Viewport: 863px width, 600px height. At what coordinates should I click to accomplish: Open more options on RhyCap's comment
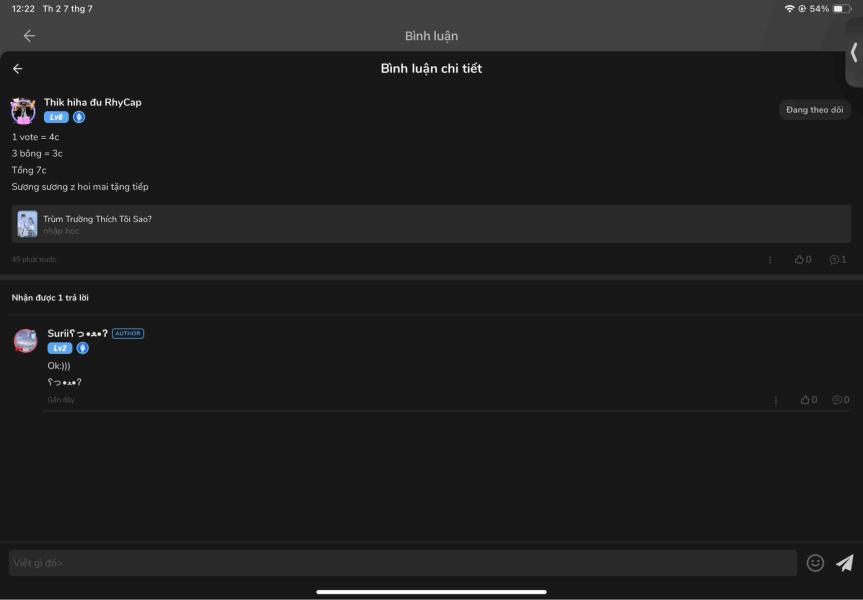tap(770, 260)
